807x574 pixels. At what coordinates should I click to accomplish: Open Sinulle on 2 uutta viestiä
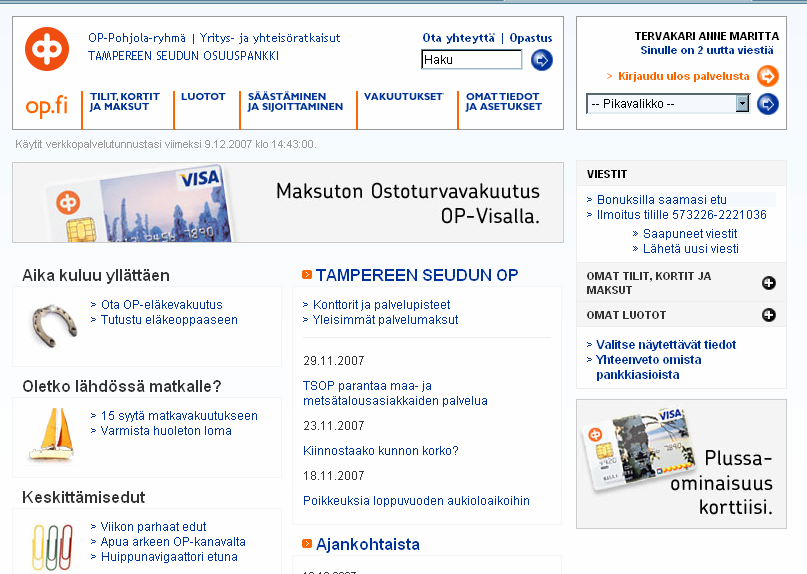tap(707, 50)
